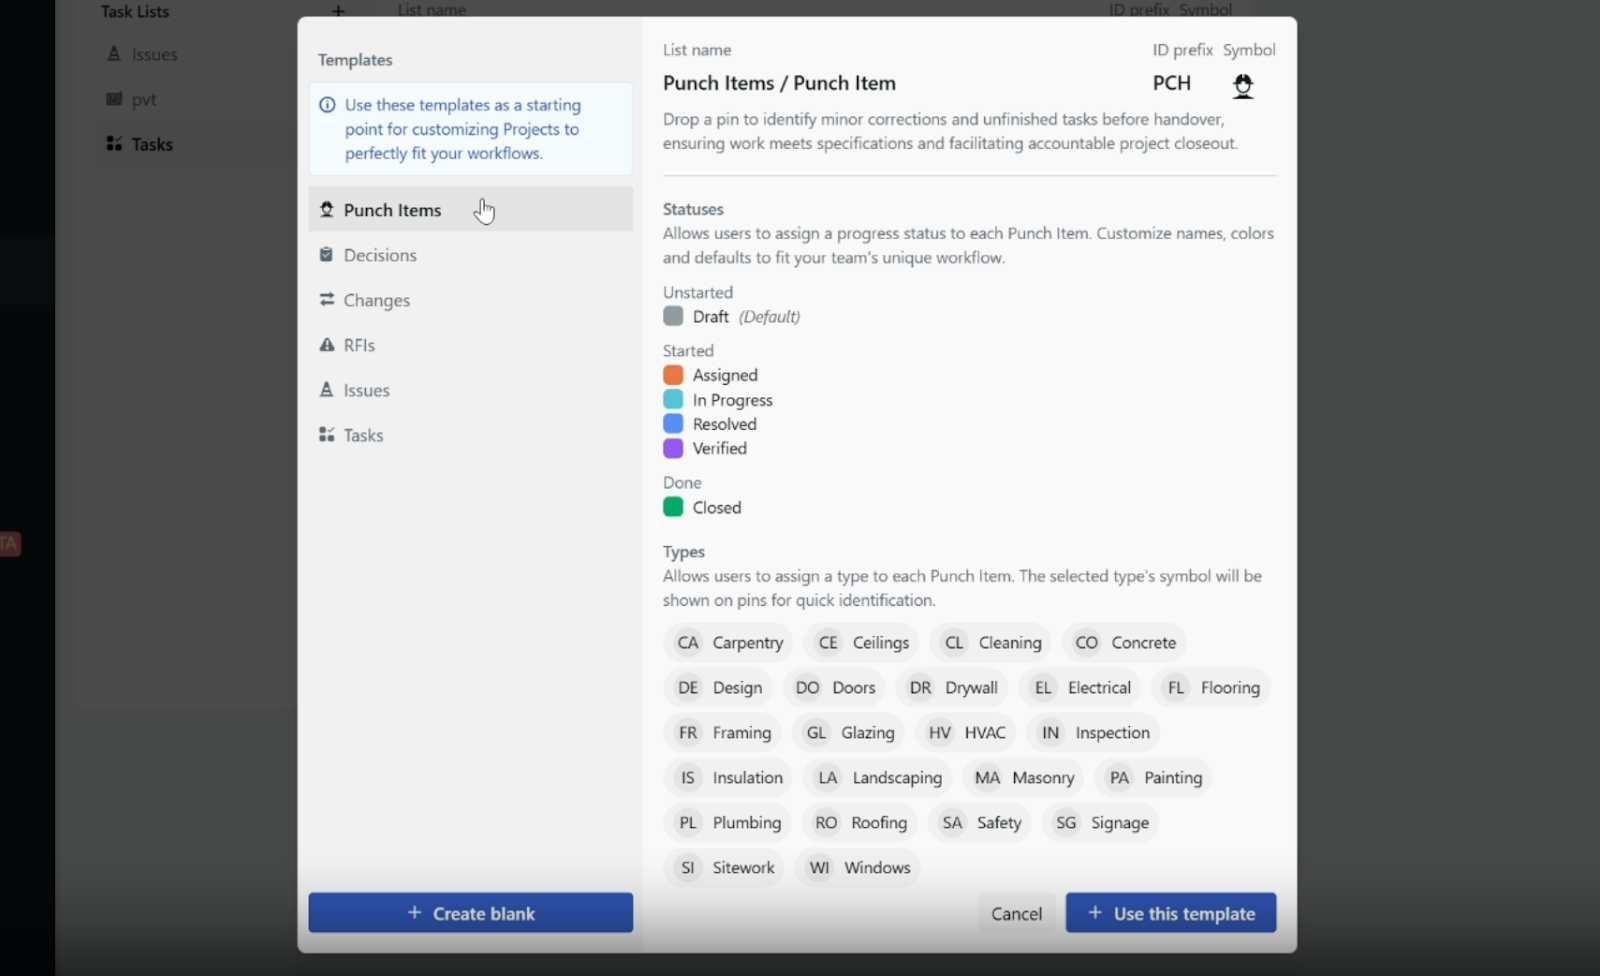Image resolution: width=1600 pixels, height=976 pixels.
Task: Click the HV HVAC type chip
Action: (x=965, y=733)
